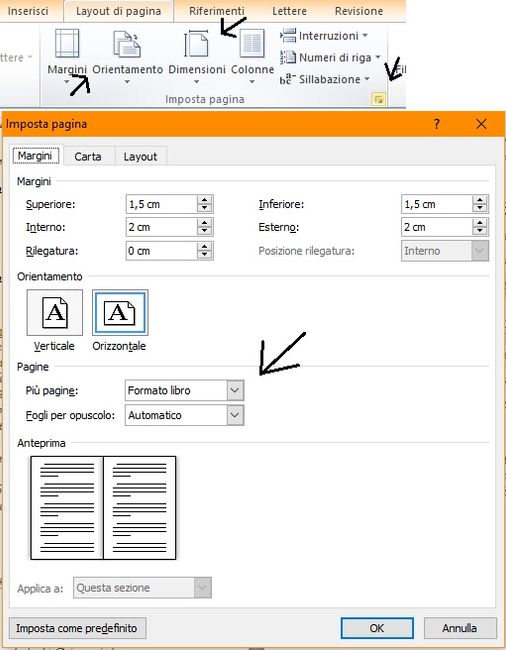Switch to the Lettere ribbon tab
This screenshot has width=506, height=650.
(289, 11)
